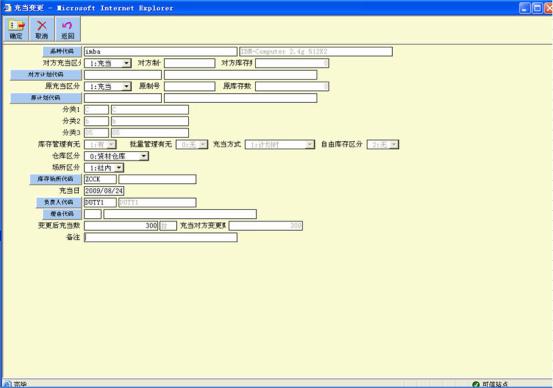553x388 pixels.
Task: Click the 返回 return toolbar icon
Action: pos(67,29)
